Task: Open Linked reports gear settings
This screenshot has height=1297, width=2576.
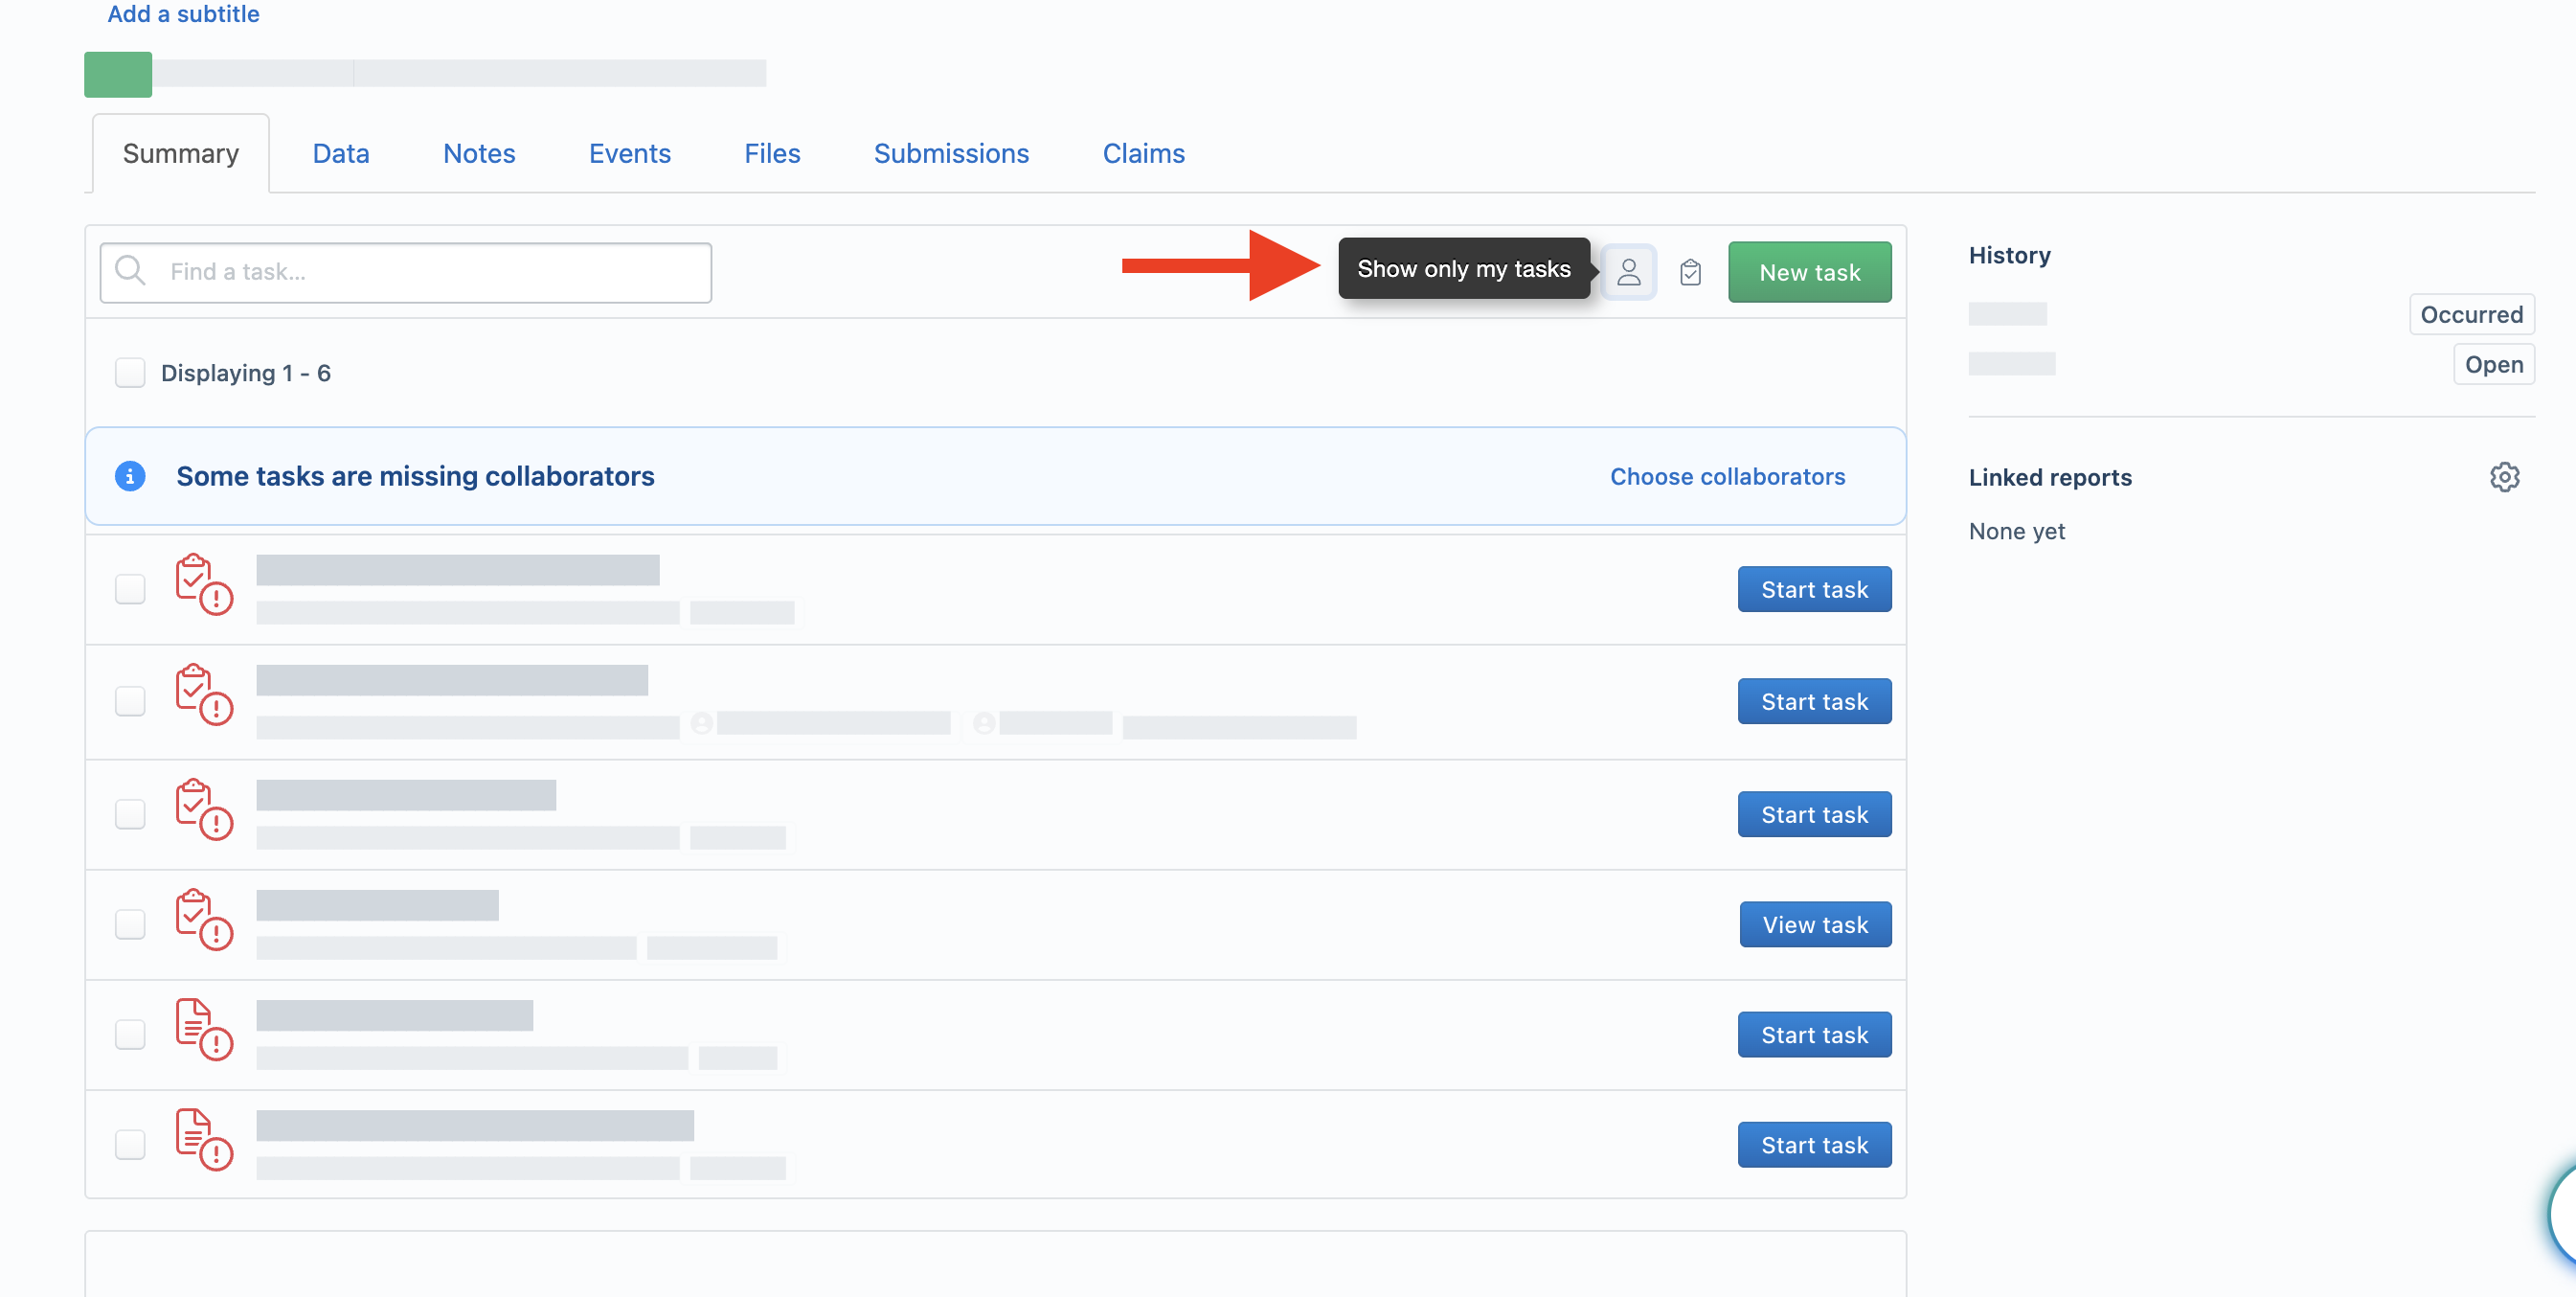Action: [x=2504, y=477]
